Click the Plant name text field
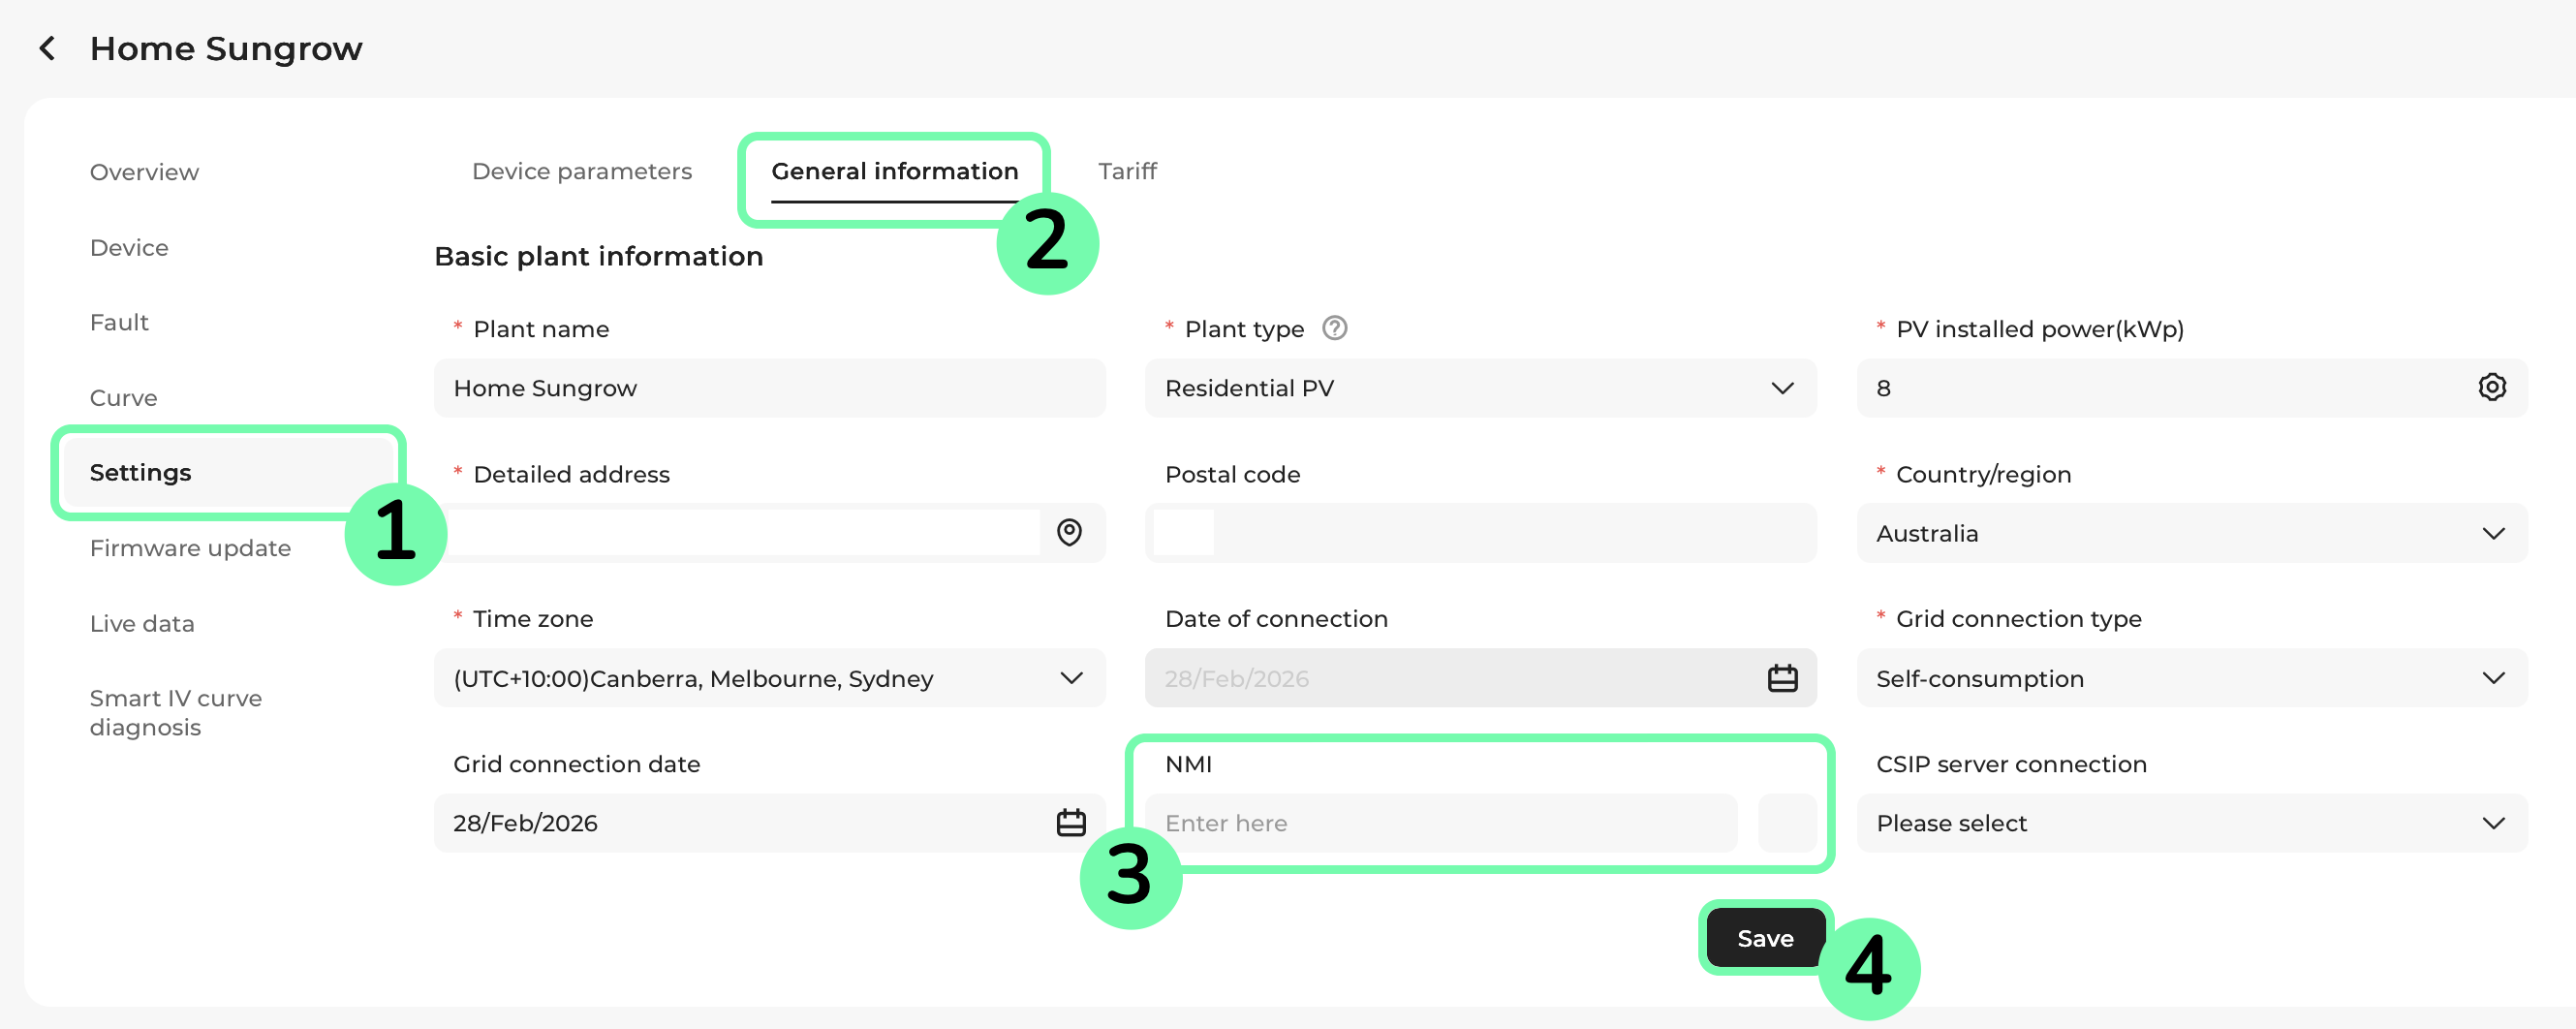This screenshot has height=1029, width=2576. coord(769,388)
